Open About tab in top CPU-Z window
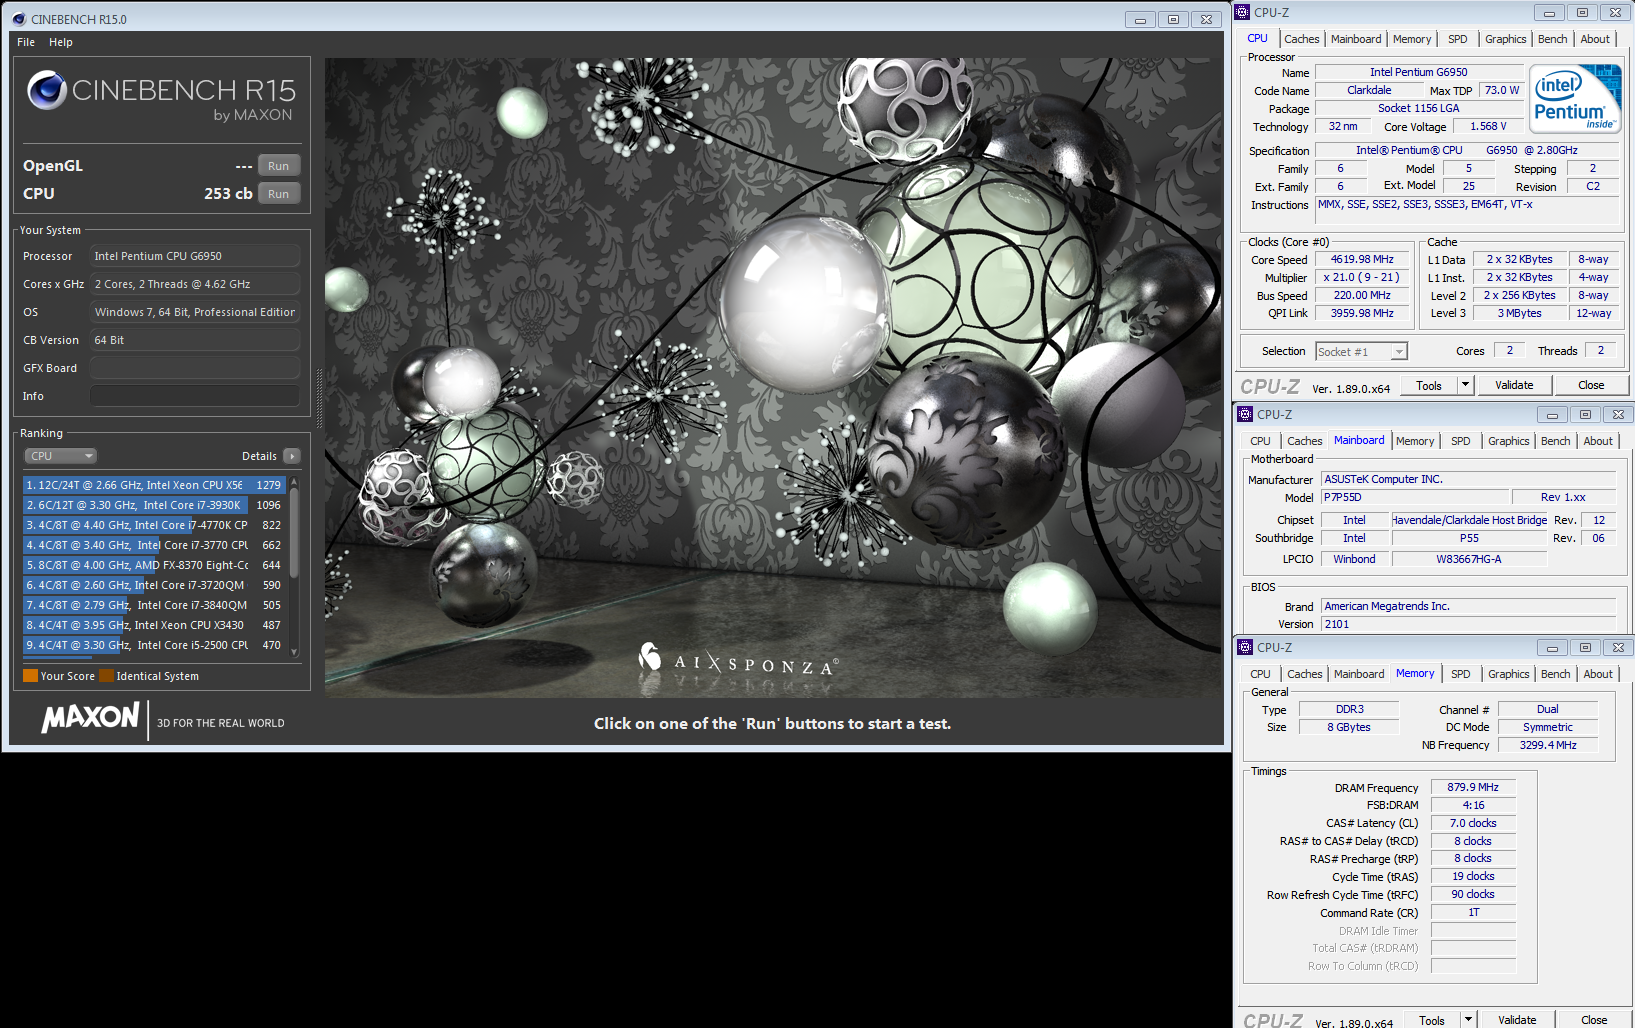1635x1028 pixels. 1595,39
